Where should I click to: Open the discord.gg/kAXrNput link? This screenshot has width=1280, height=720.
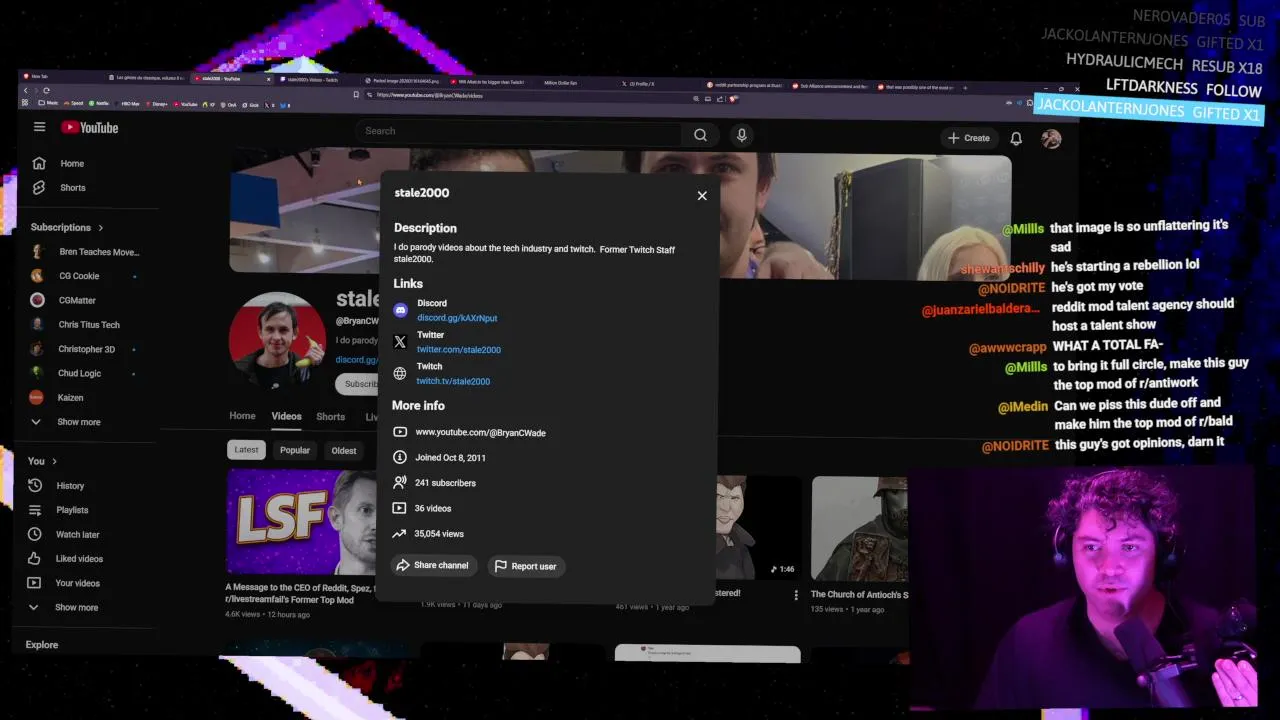(457, 318)
